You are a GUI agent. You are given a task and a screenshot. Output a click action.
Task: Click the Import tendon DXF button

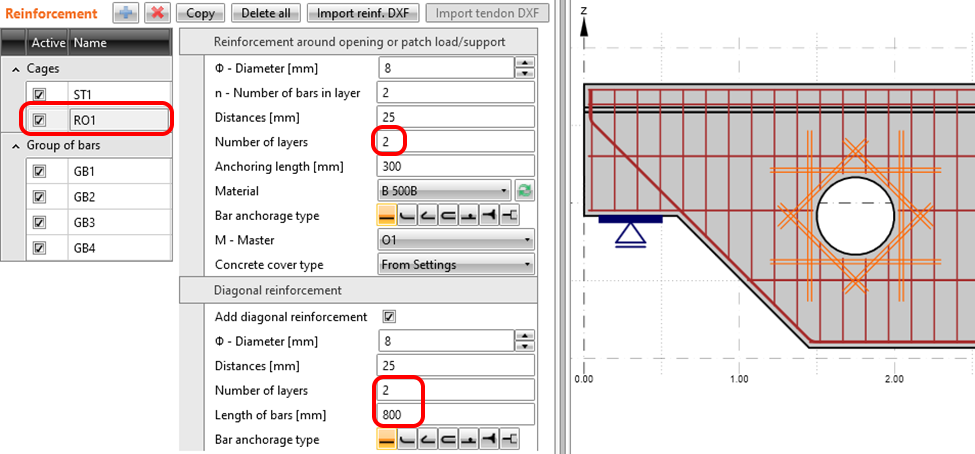point(488,13)
